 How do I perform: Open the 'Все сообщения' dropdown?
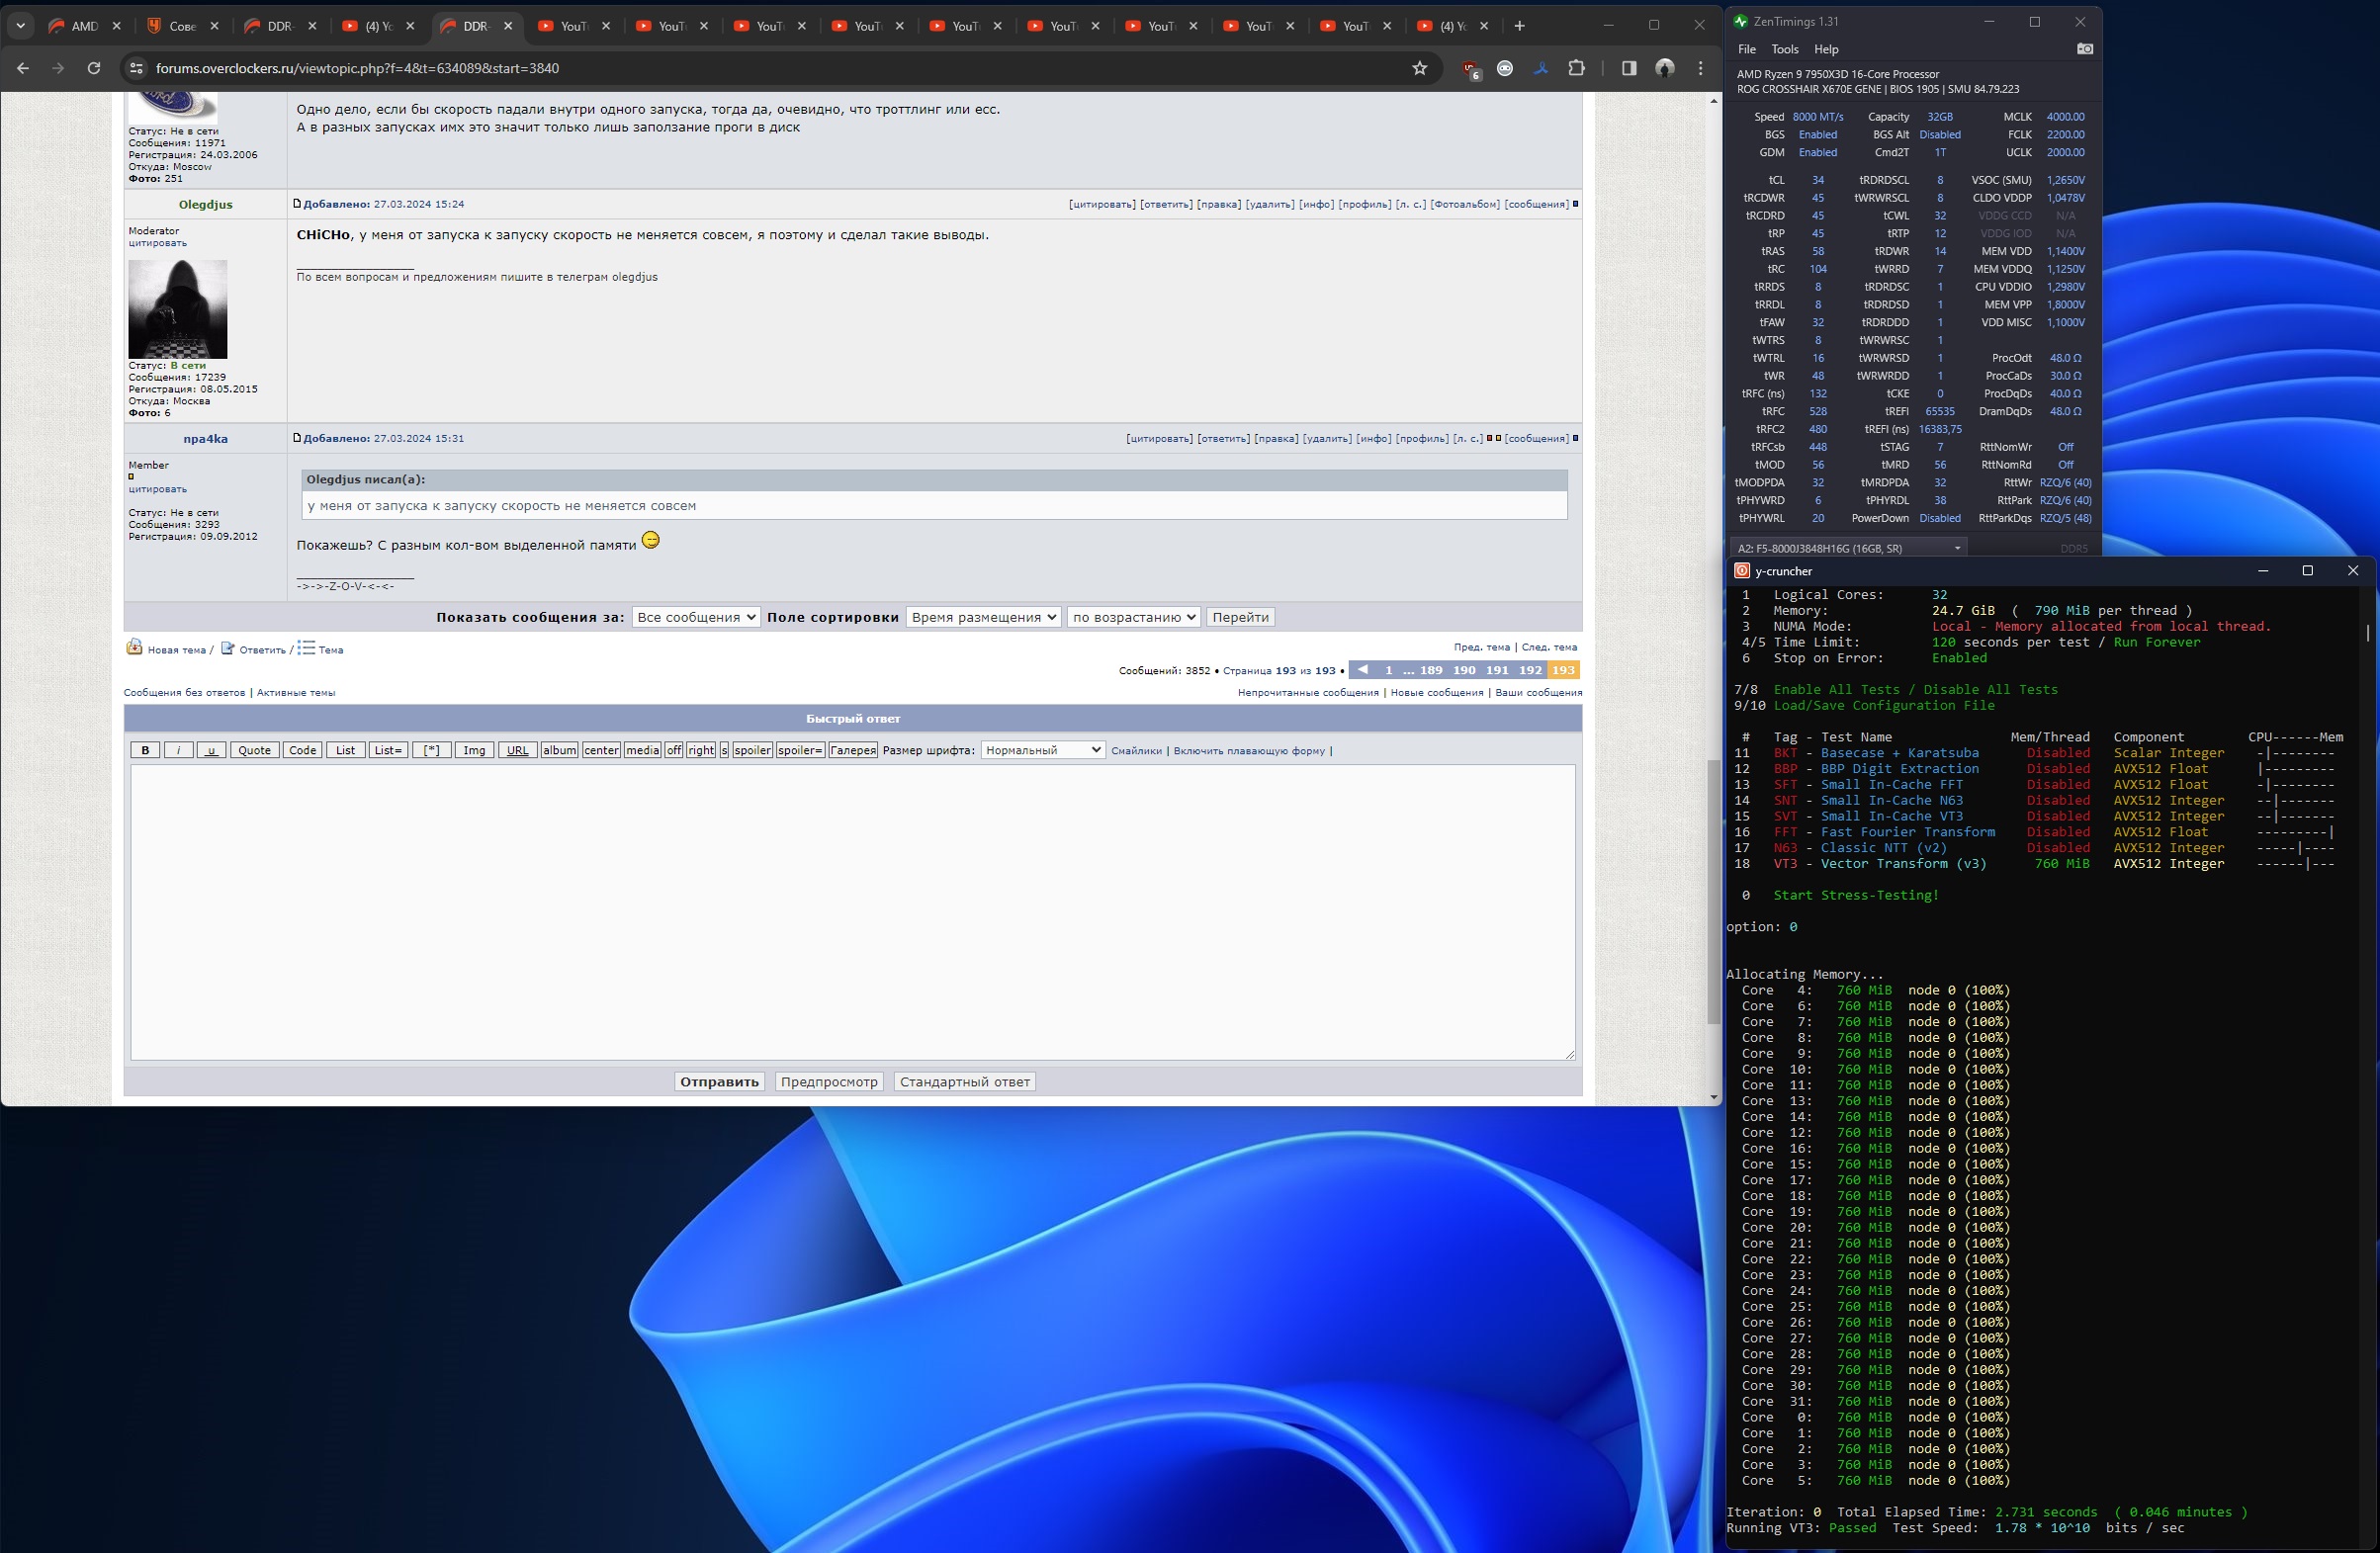[x=695, y=617]
